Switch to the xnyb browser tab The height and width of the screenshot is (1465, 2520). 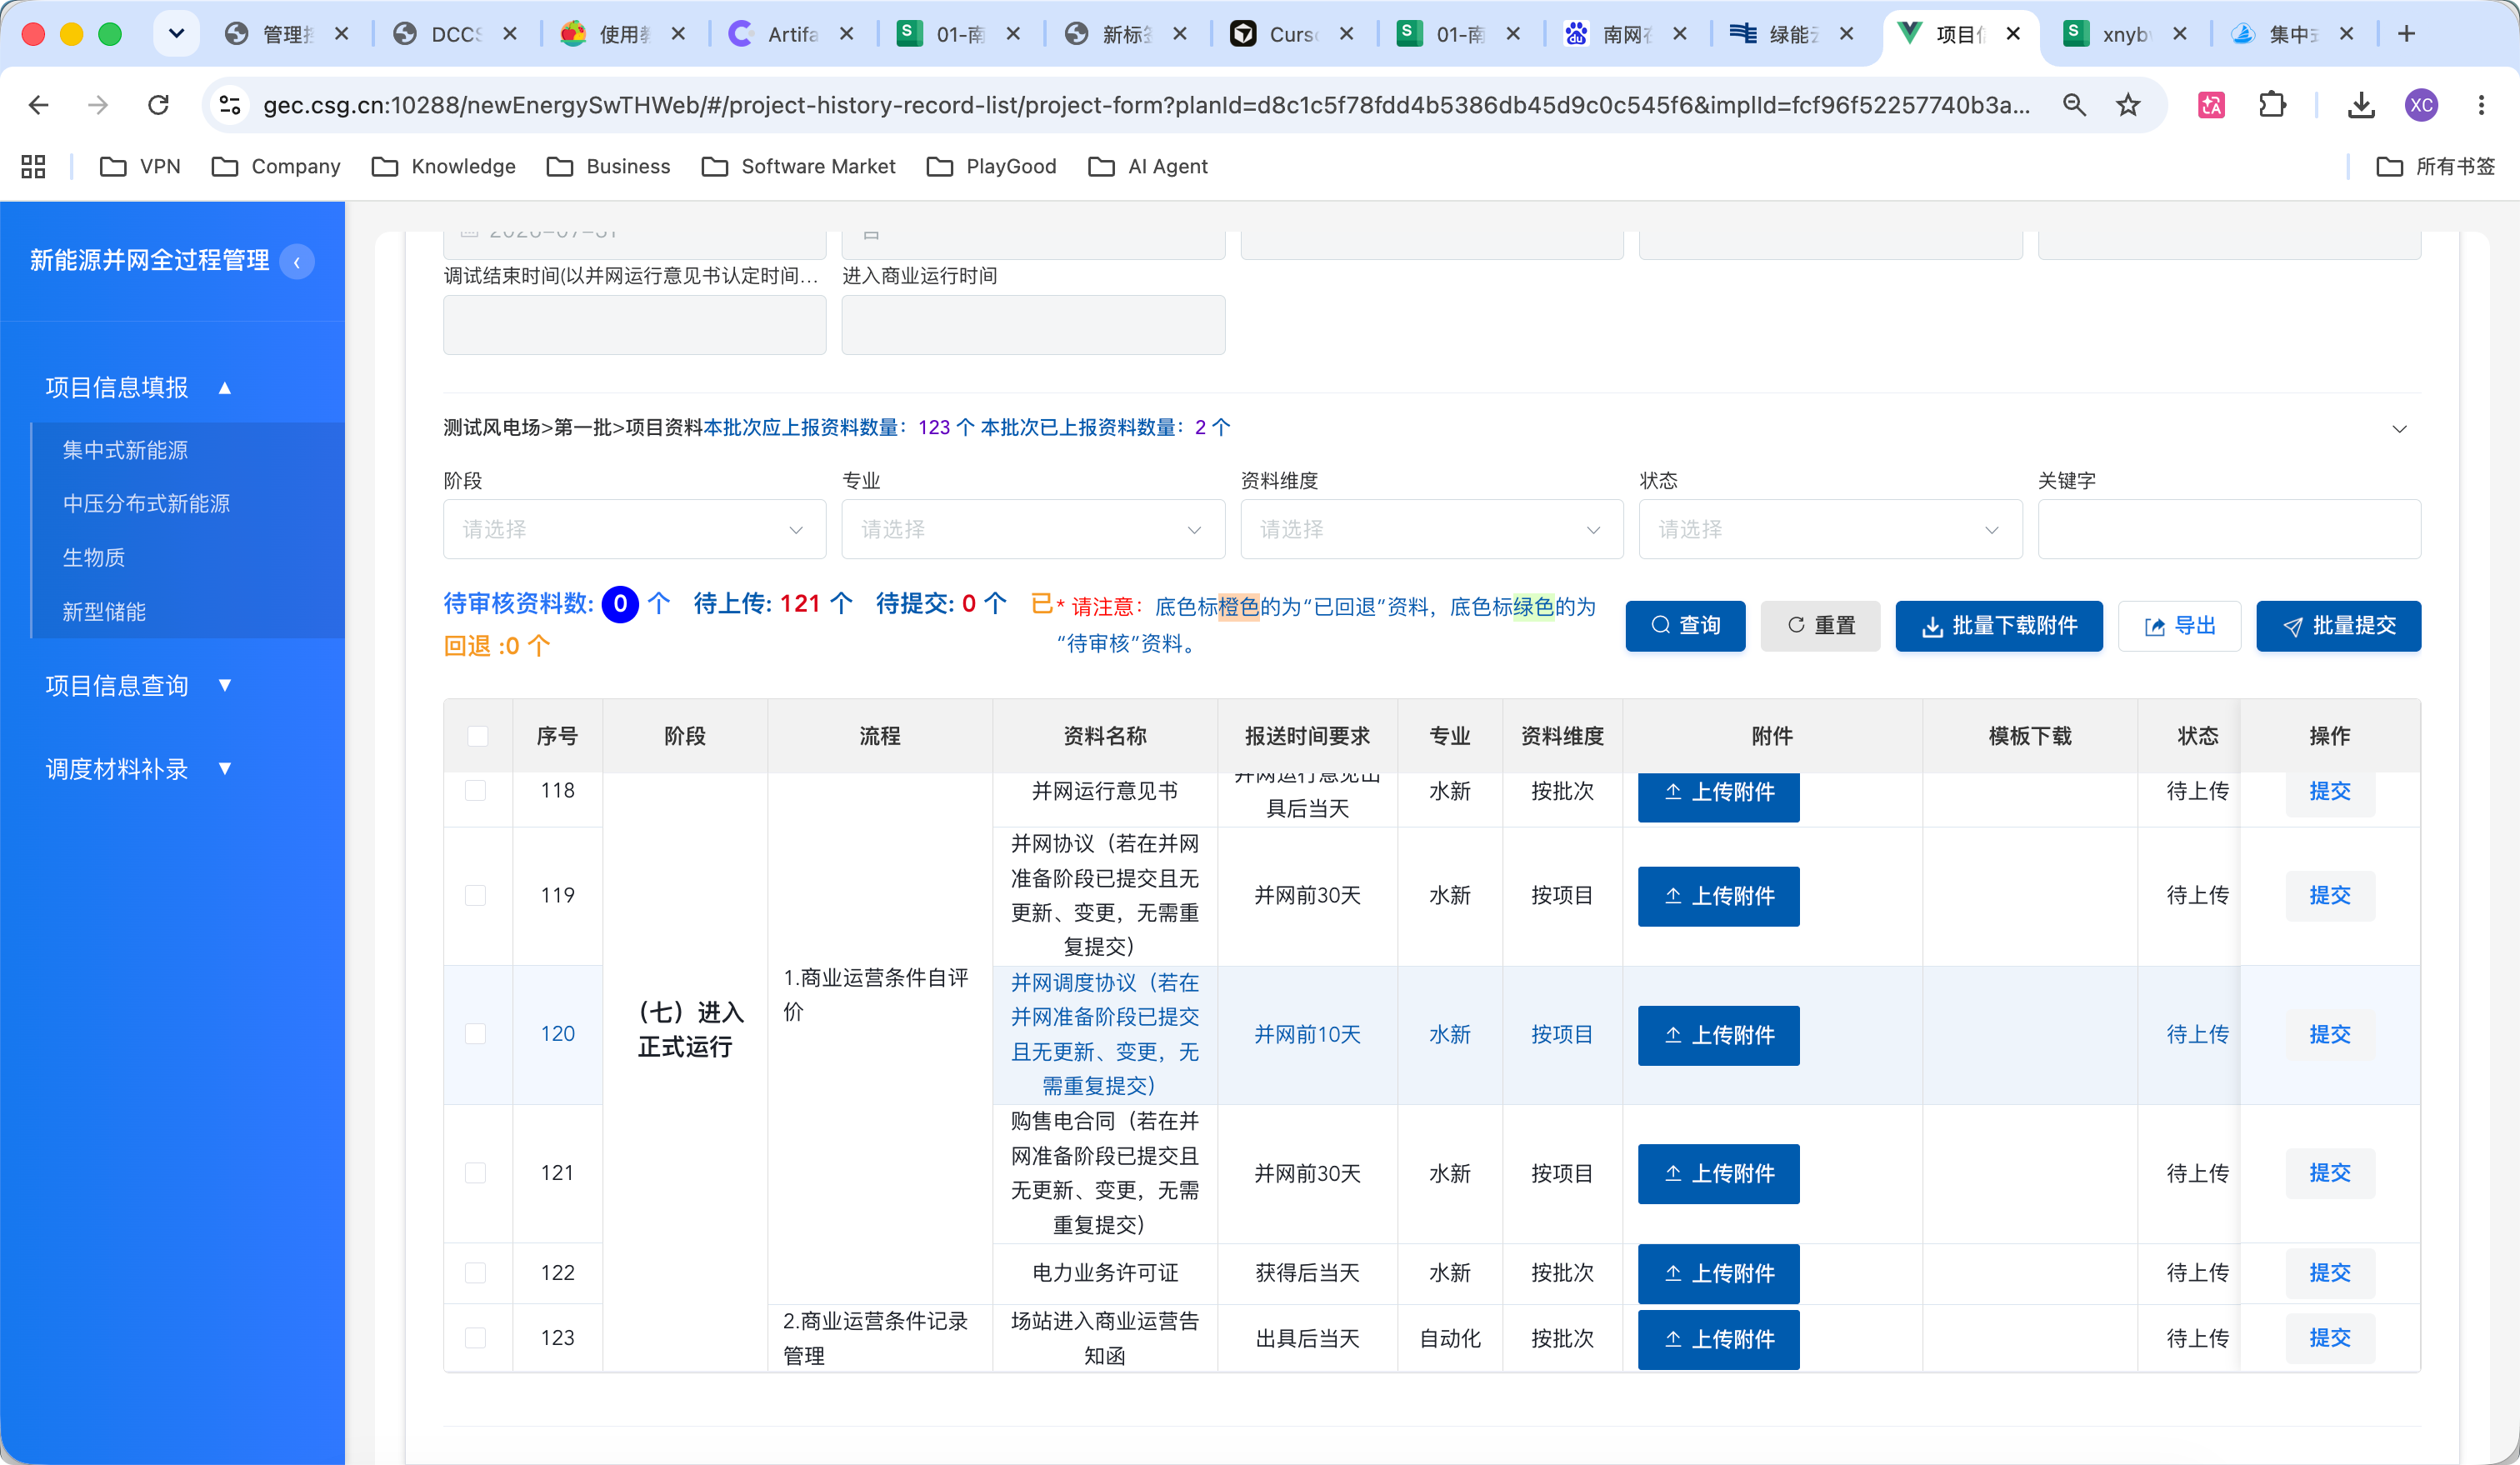(2125, 34)
